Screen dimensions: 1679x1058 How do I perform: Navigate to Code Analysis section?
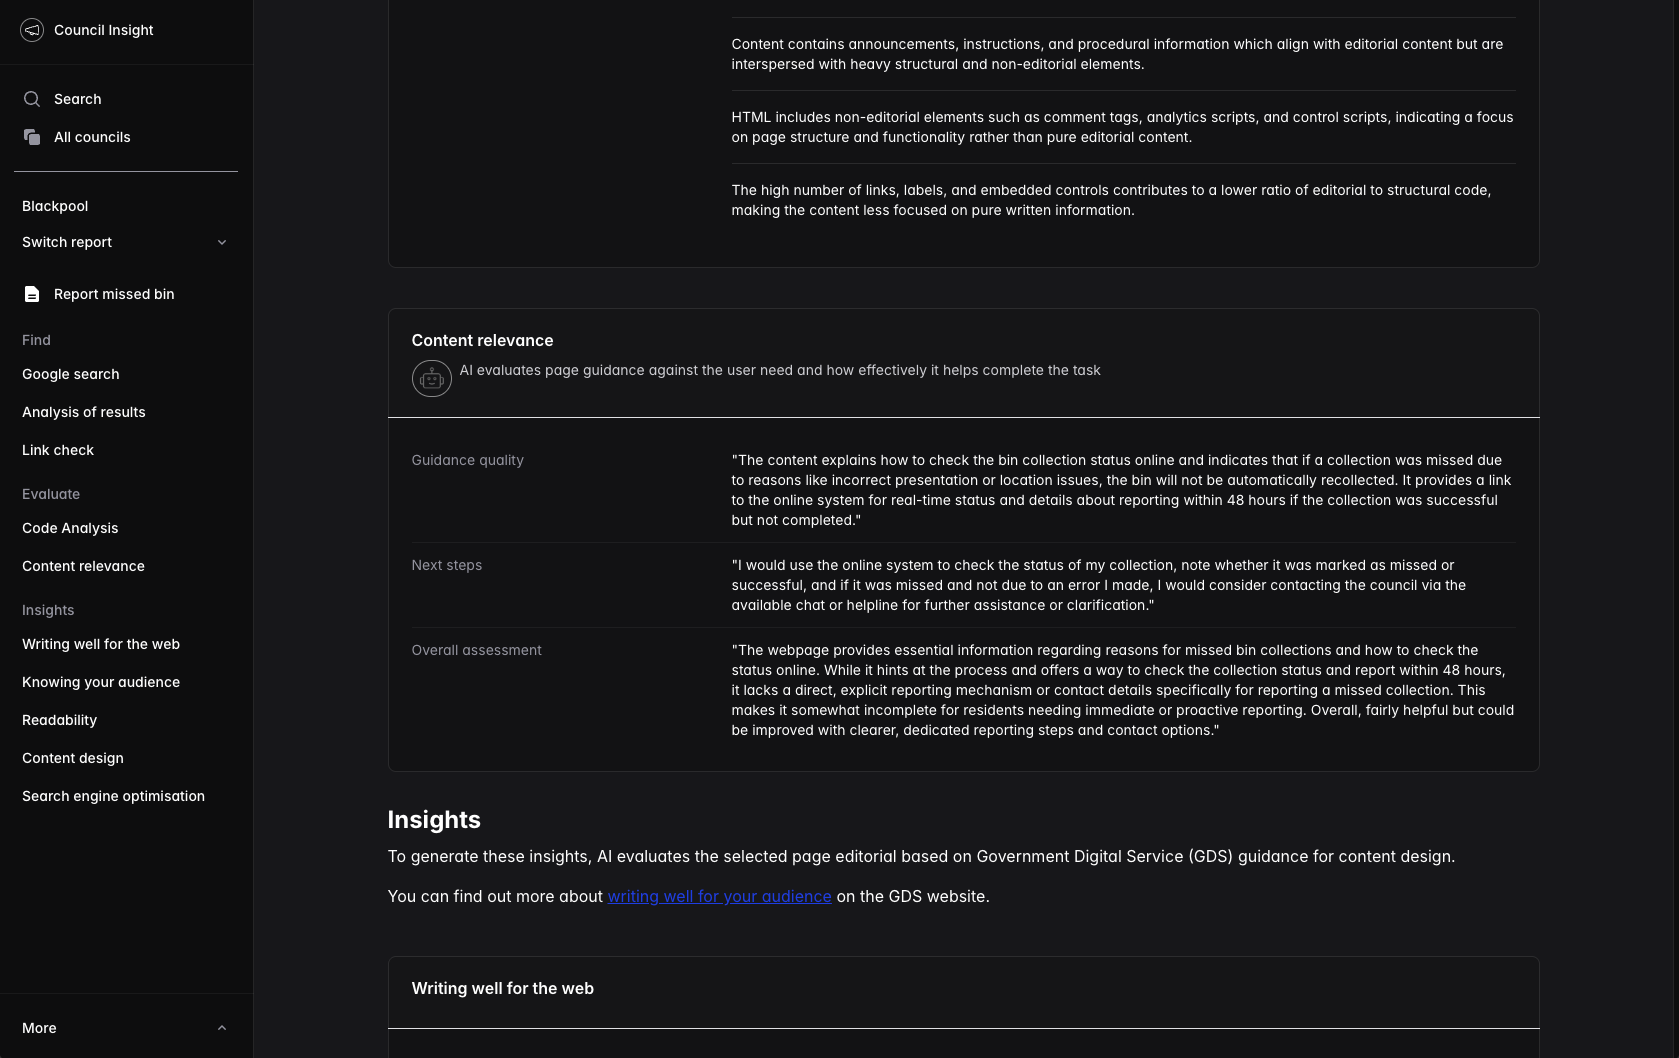70,528
